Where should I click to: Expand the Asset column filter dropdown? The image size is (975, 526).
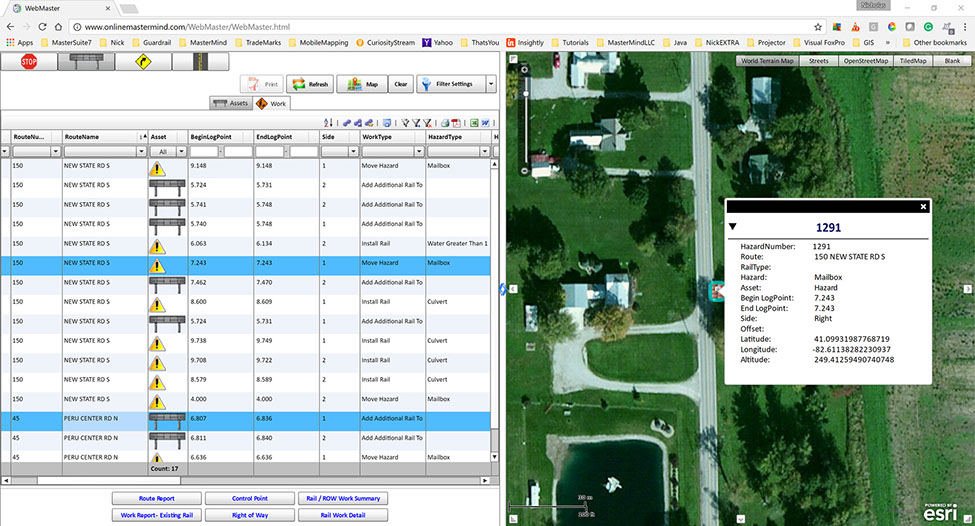click(180, 152)
